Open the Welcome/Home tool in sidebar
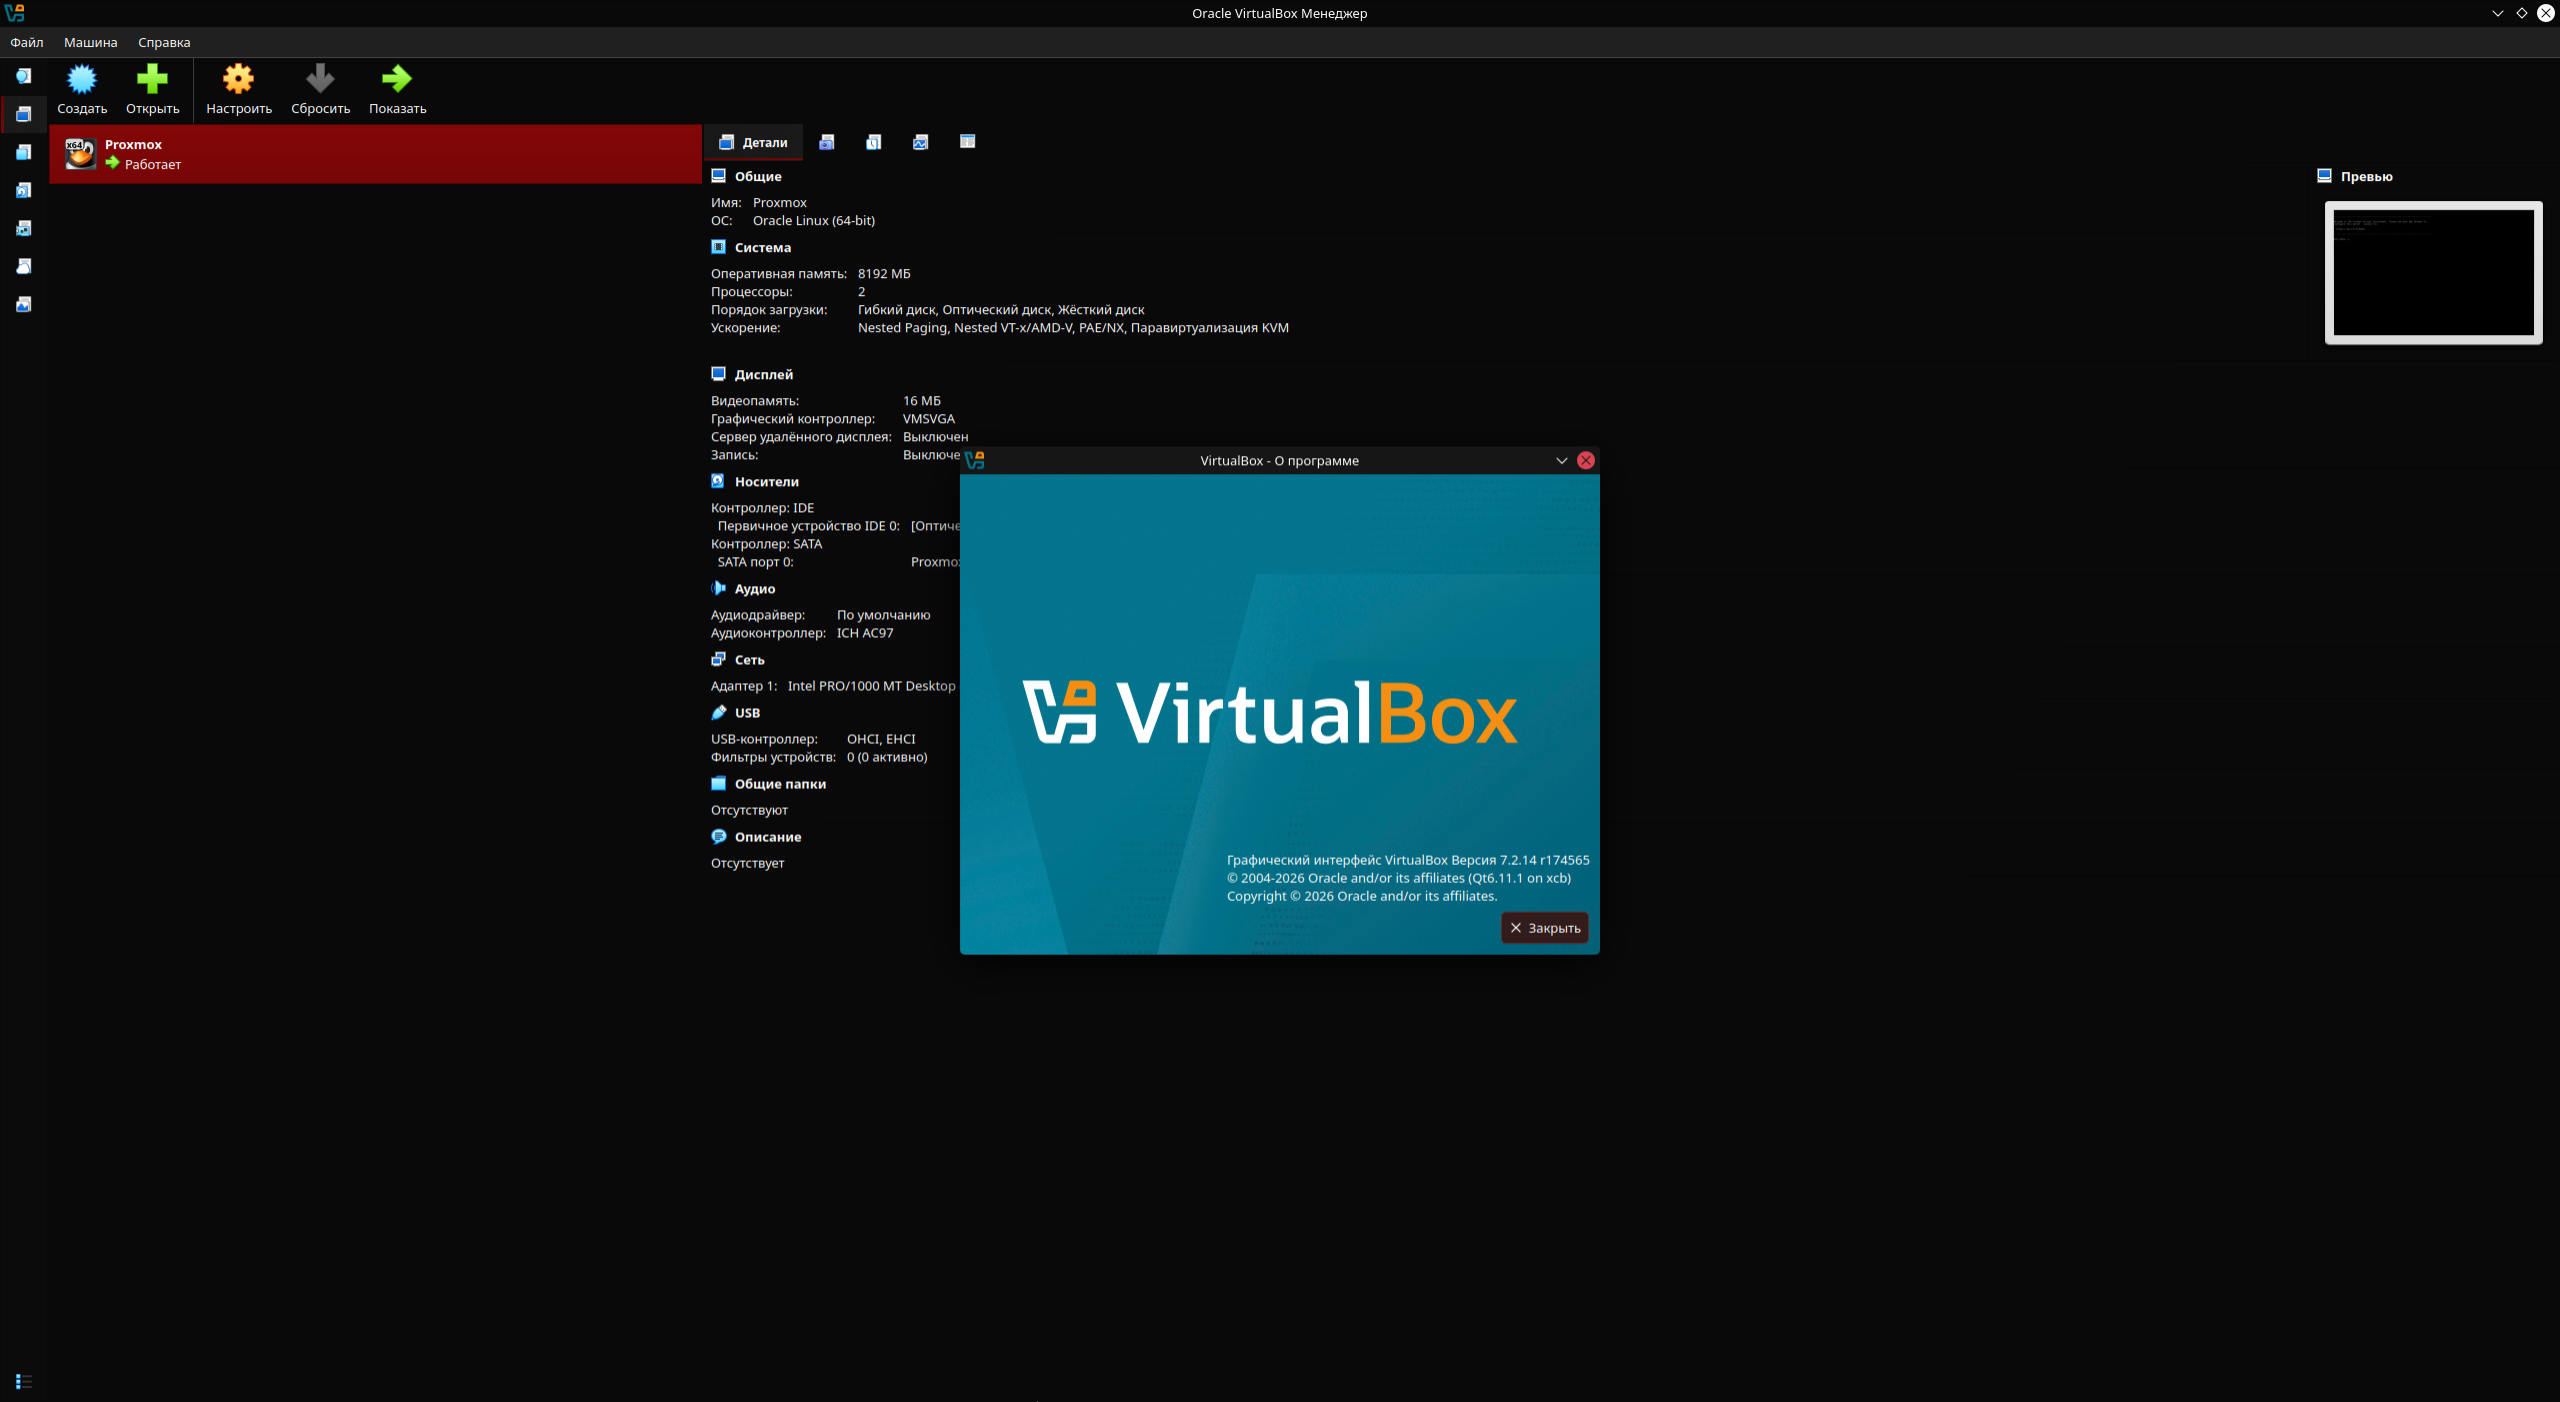This screenshot has height=1402, width=2560. point(24,76)
